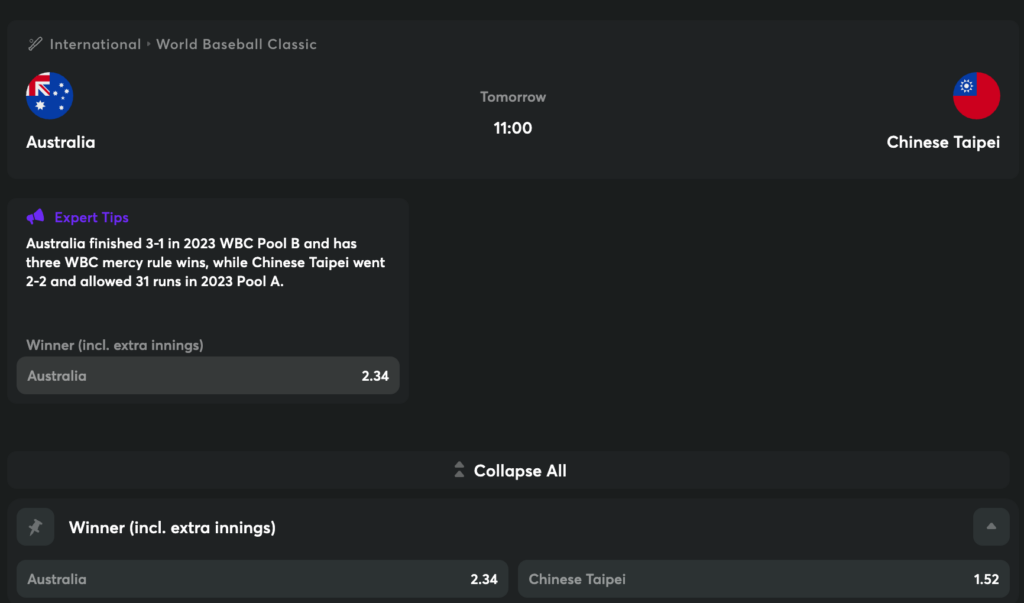Click the Expert Tips megaphone icon

point(36,217)
